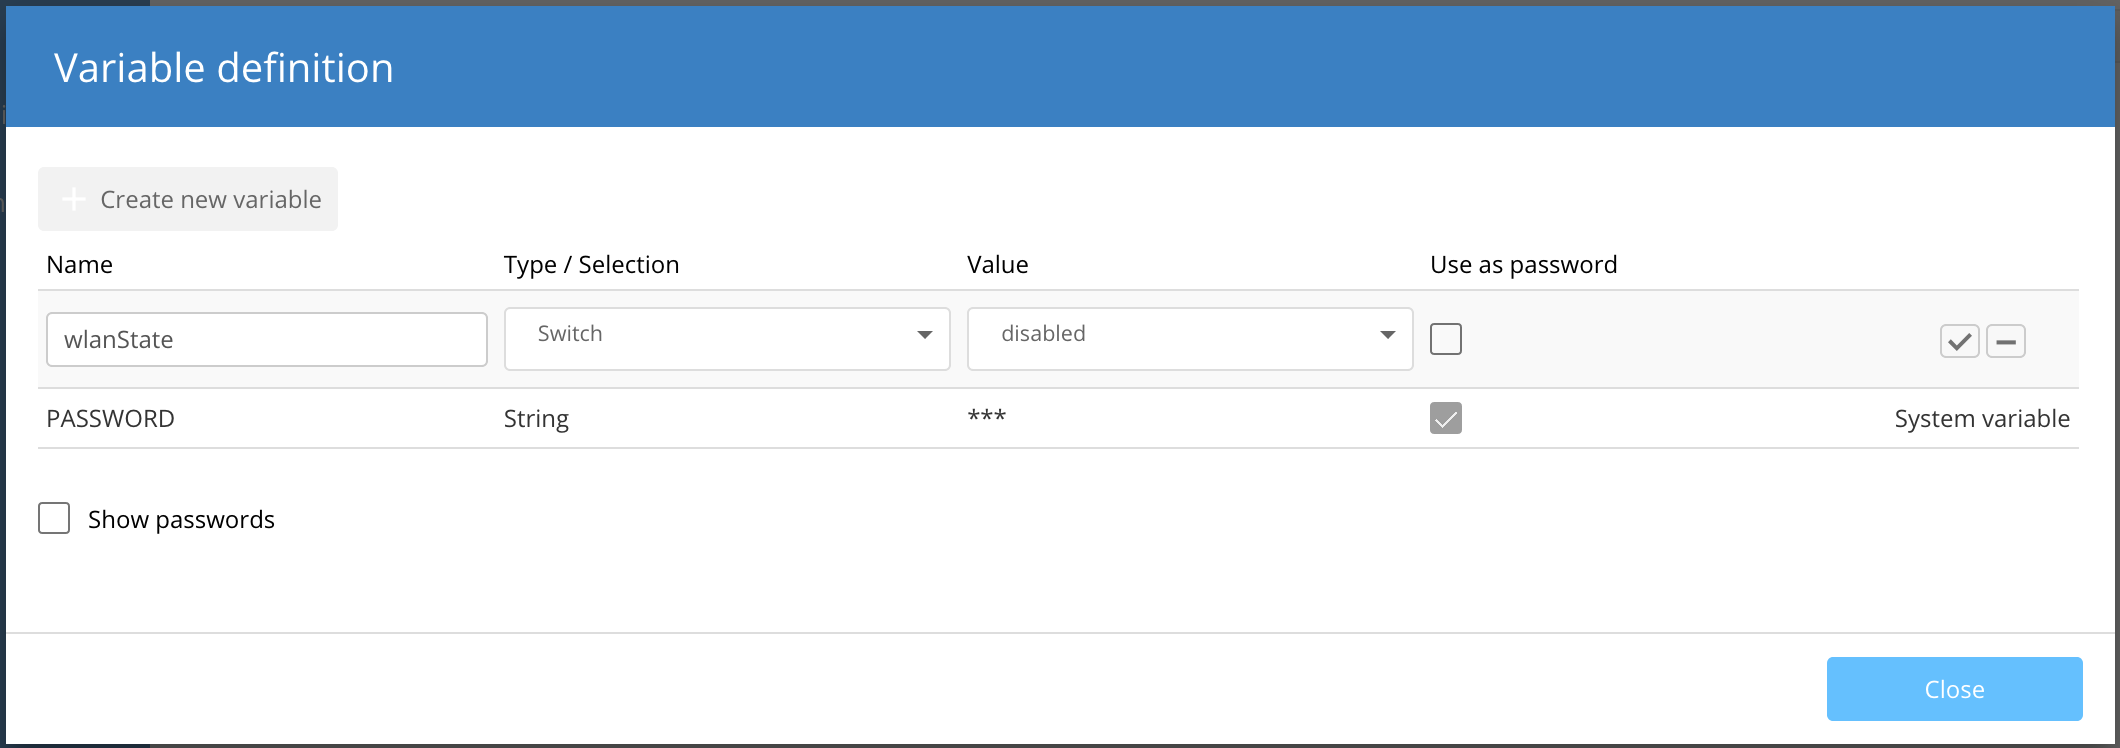Enable Use as password for wlanState

pos(1445,339)
